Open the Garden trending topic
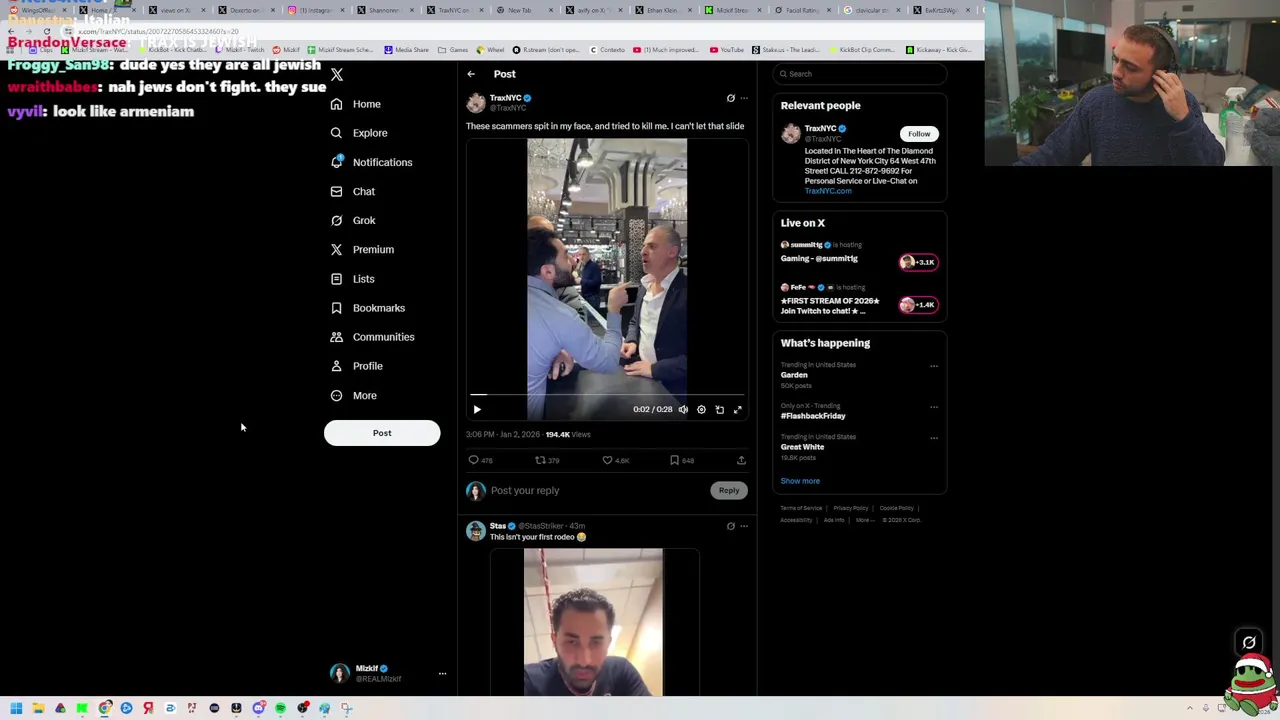This screenshot has width=1280, height=720. (794, 375)
